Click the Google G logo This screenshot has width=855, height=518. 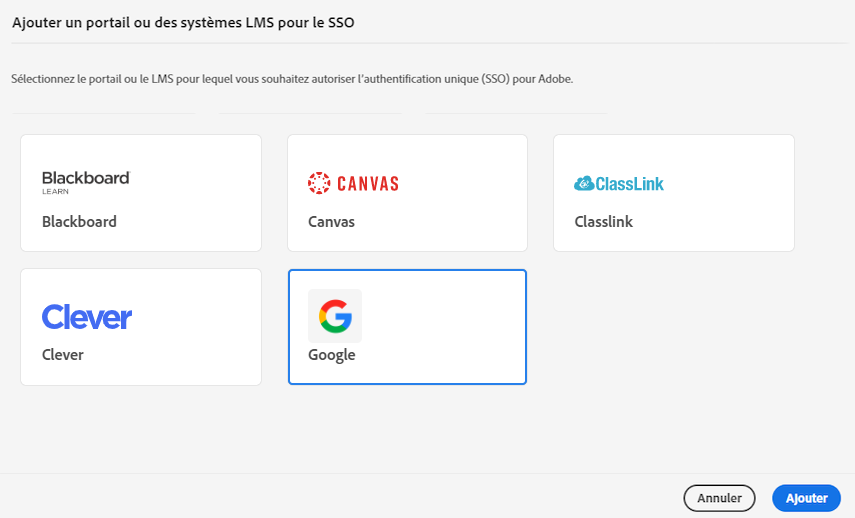[335, 316]
